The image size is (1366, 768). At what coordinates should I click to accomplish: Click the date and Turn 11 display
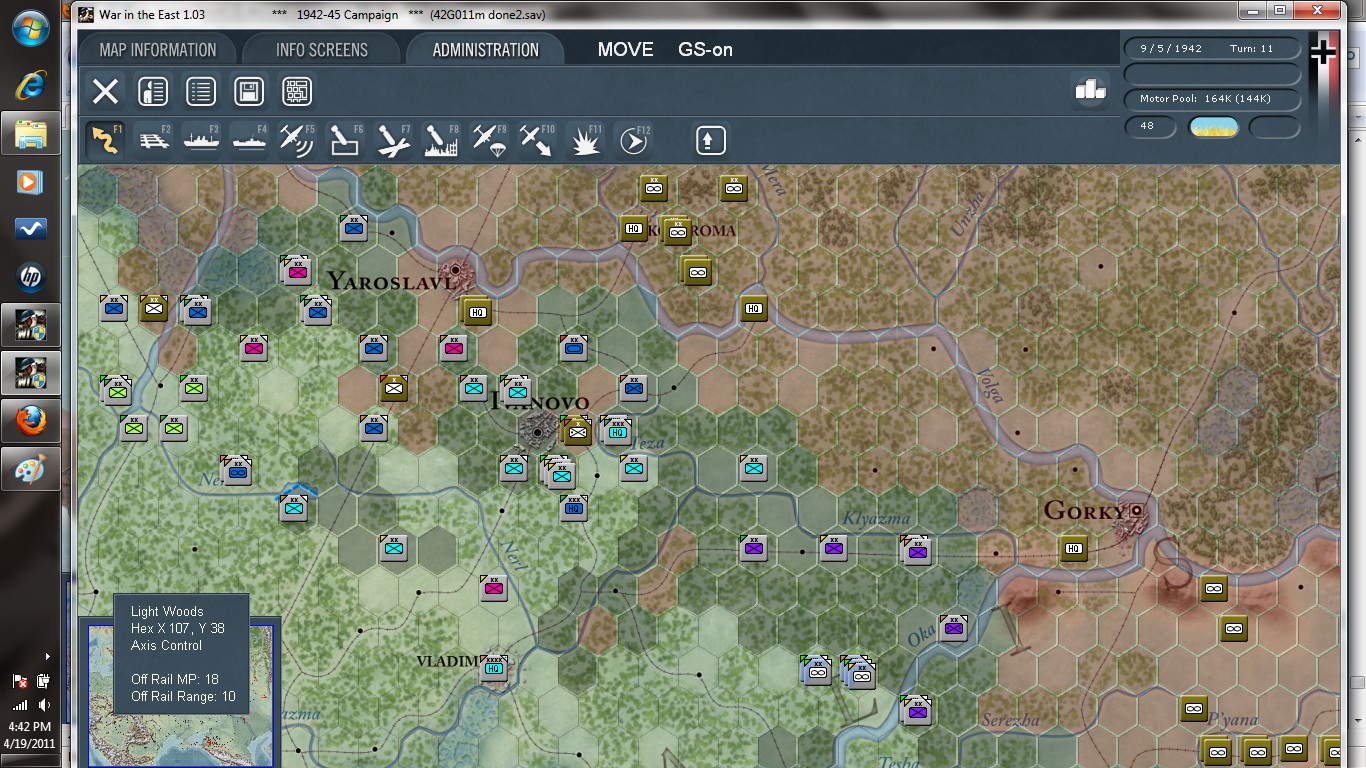[x=1212, y=48]
